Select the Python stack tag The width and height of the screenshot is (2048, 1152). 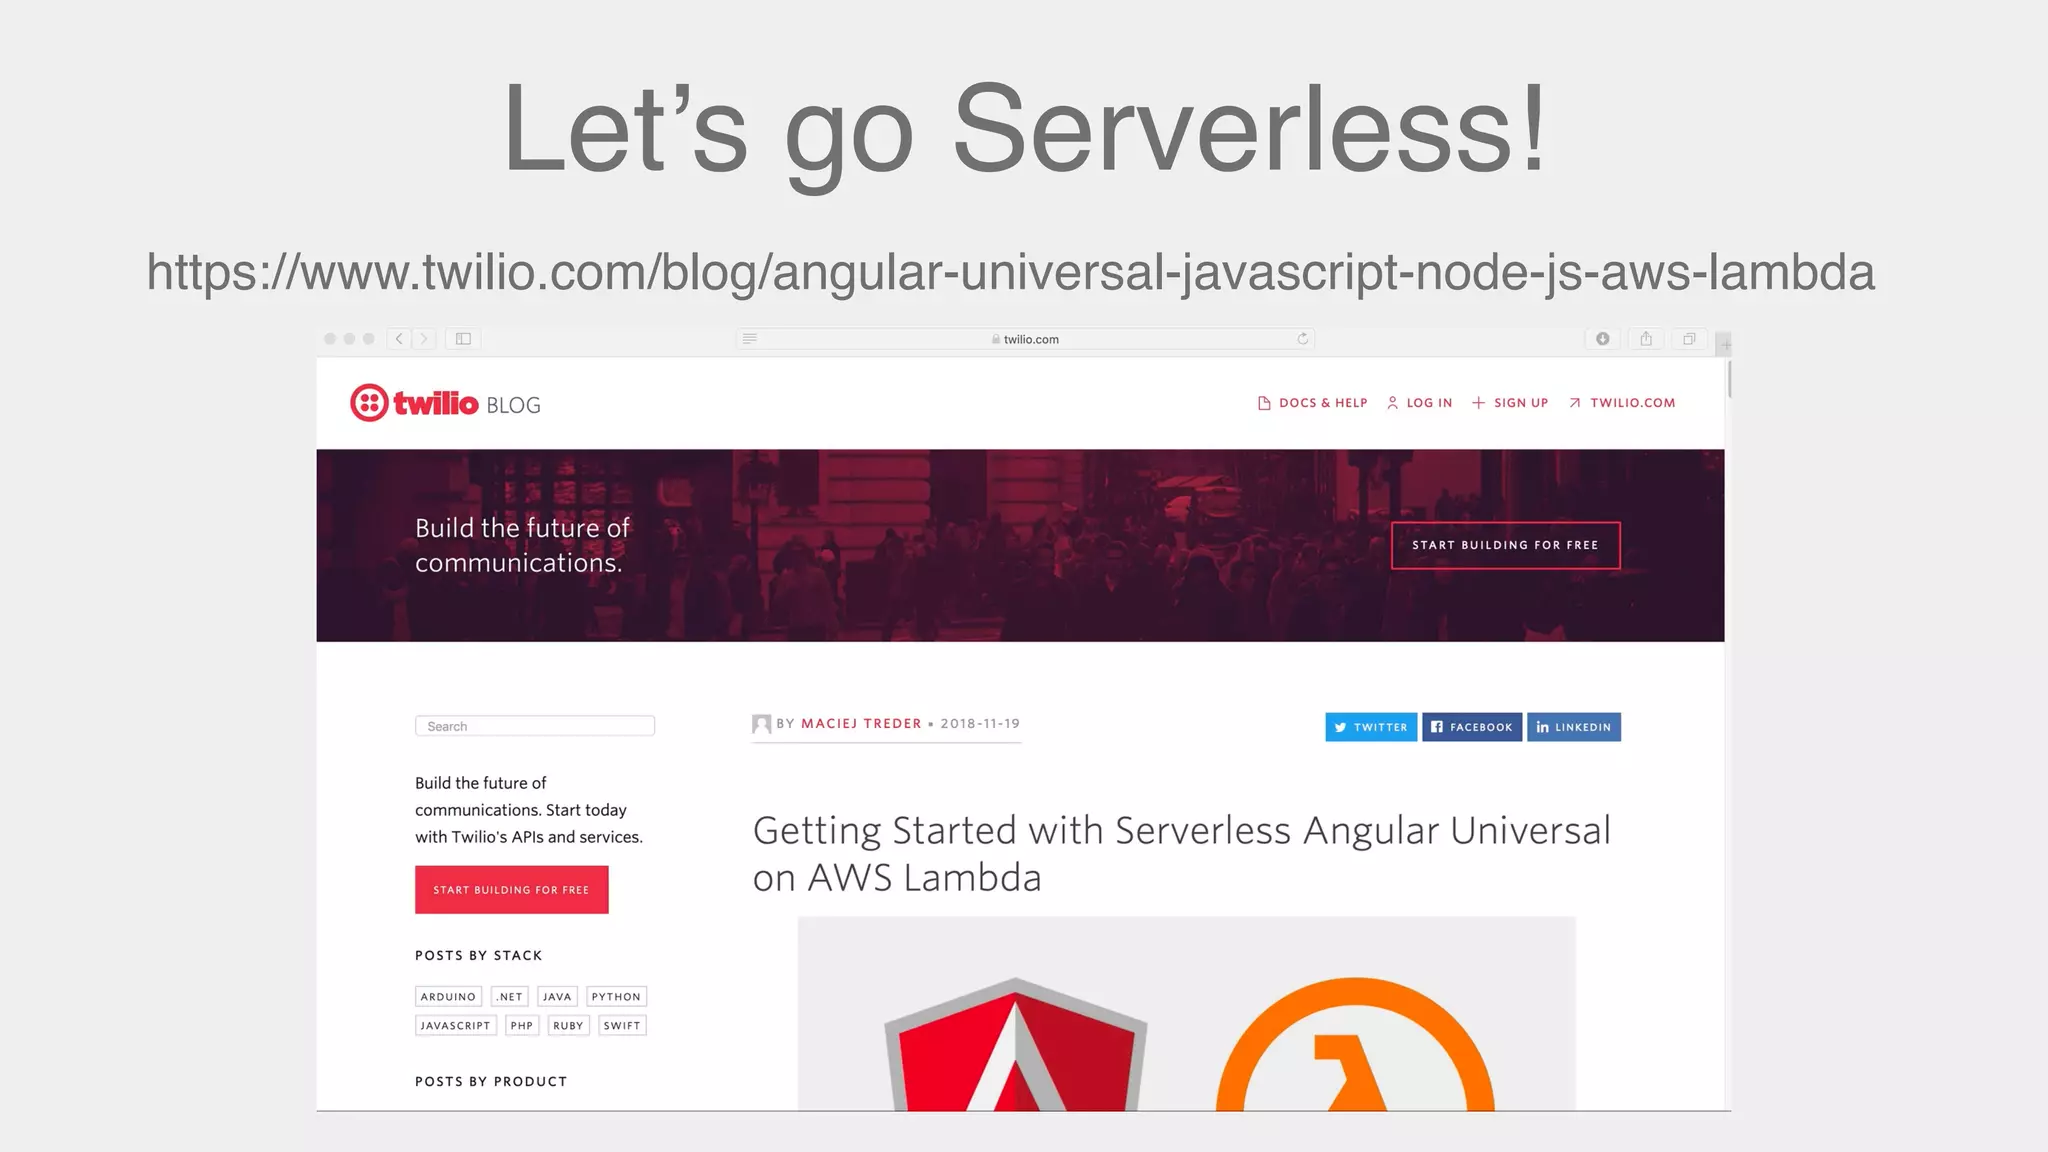(616, 997)
